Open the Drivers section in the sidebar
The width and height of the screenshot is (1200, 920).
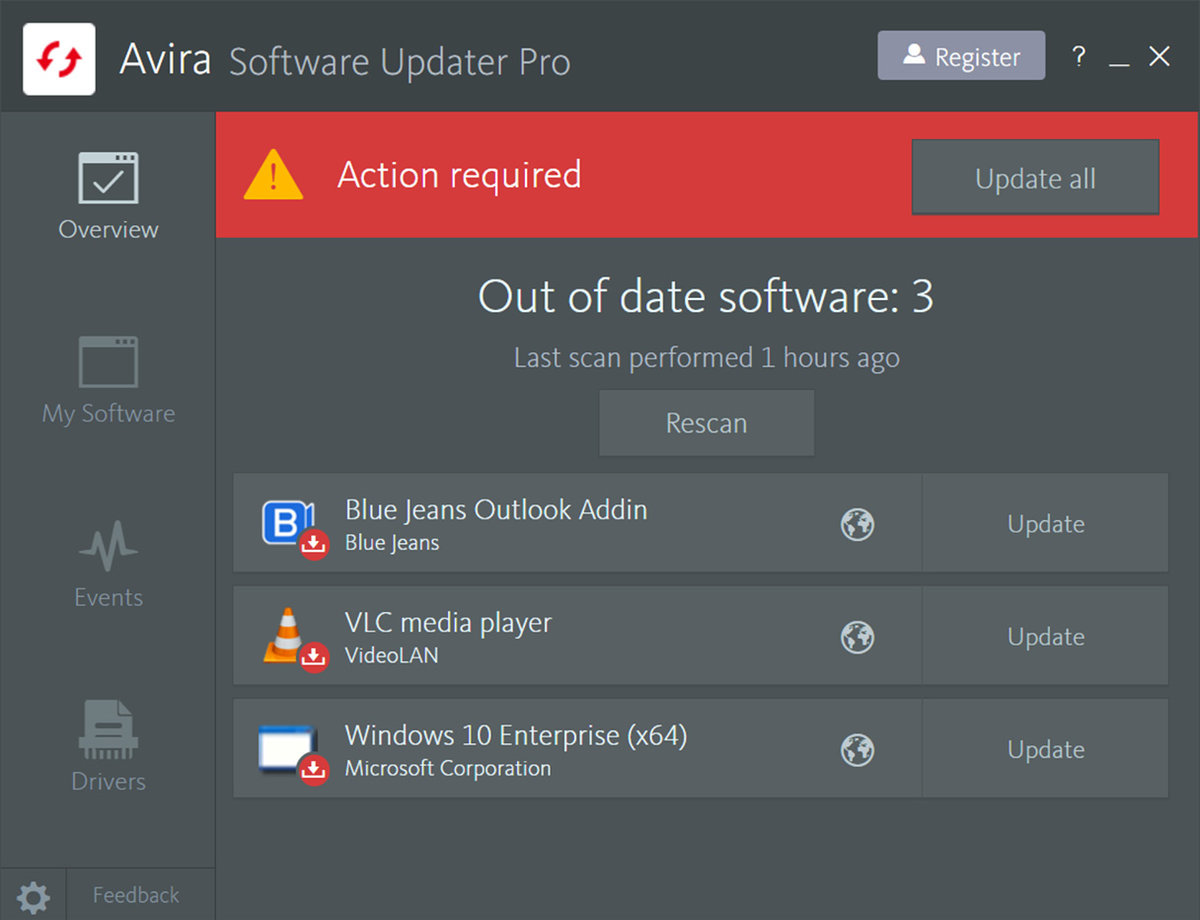[x=108, y=747]
